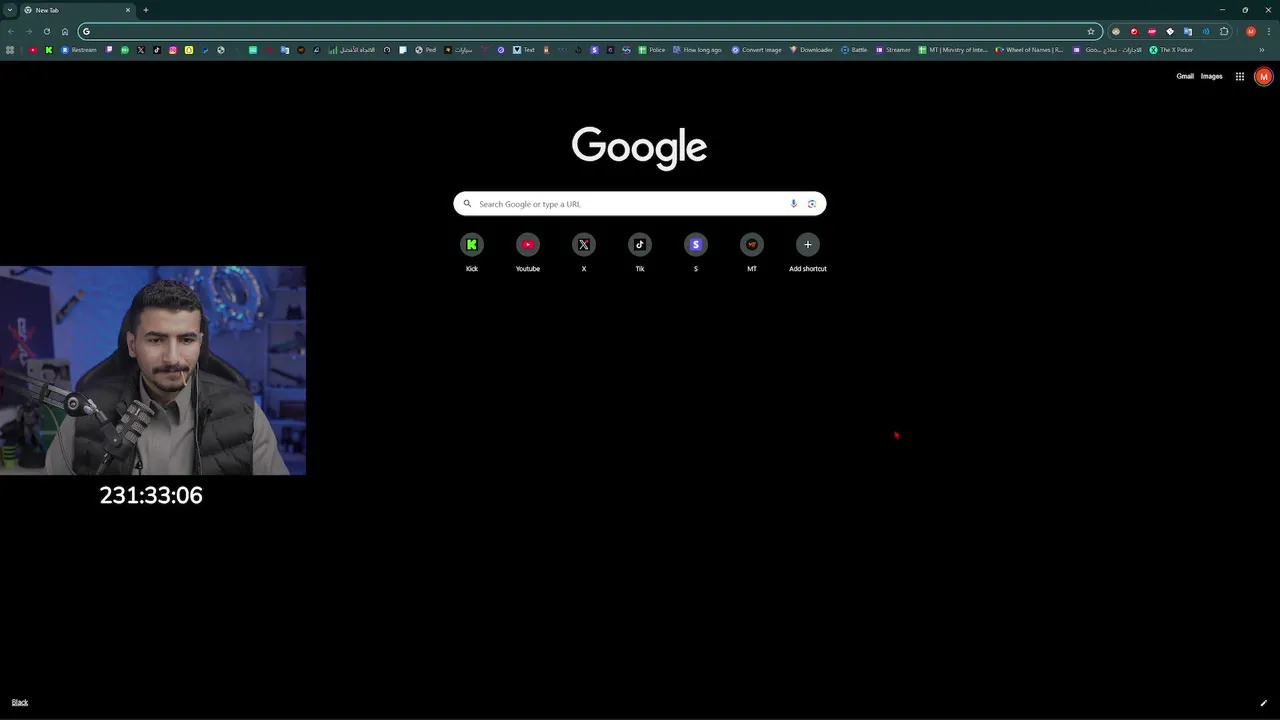This screenshot has width=1280, height=720.
Task: Open the Tik shortcut tile
Action: pyautogui.click(x=640, y=252)
